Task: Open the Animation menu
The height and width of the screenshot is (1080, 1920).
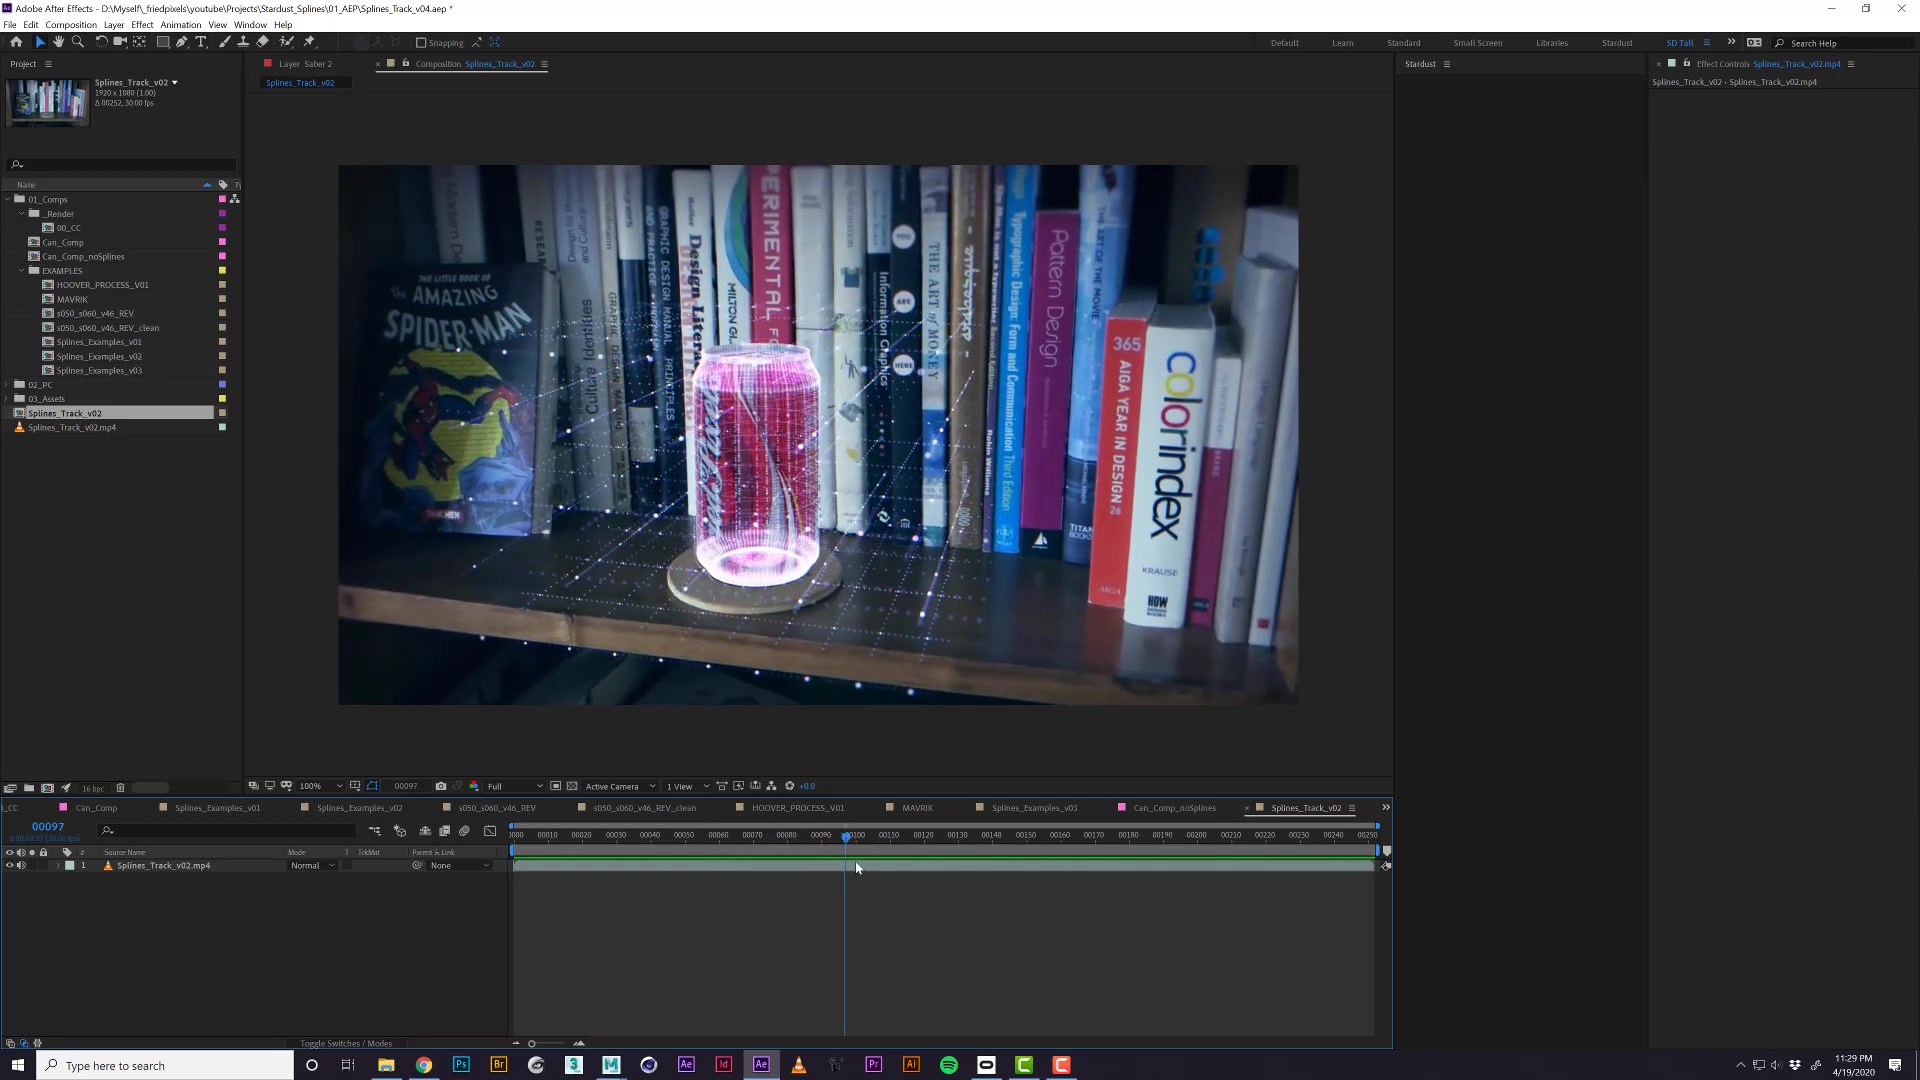Action: 181,25
